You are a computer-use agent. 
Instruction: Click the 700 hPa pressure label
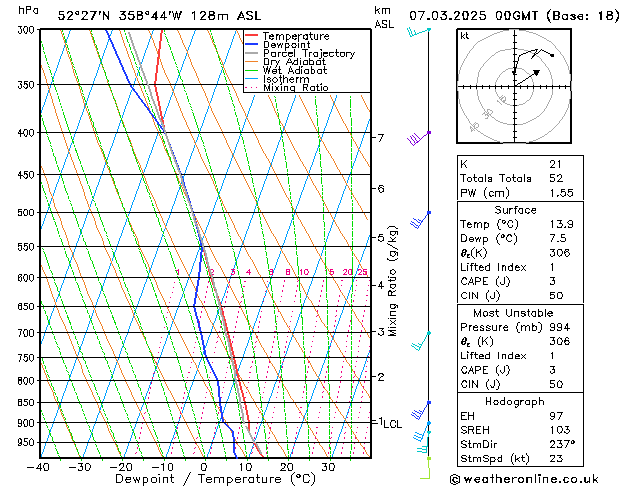[28, 333]
